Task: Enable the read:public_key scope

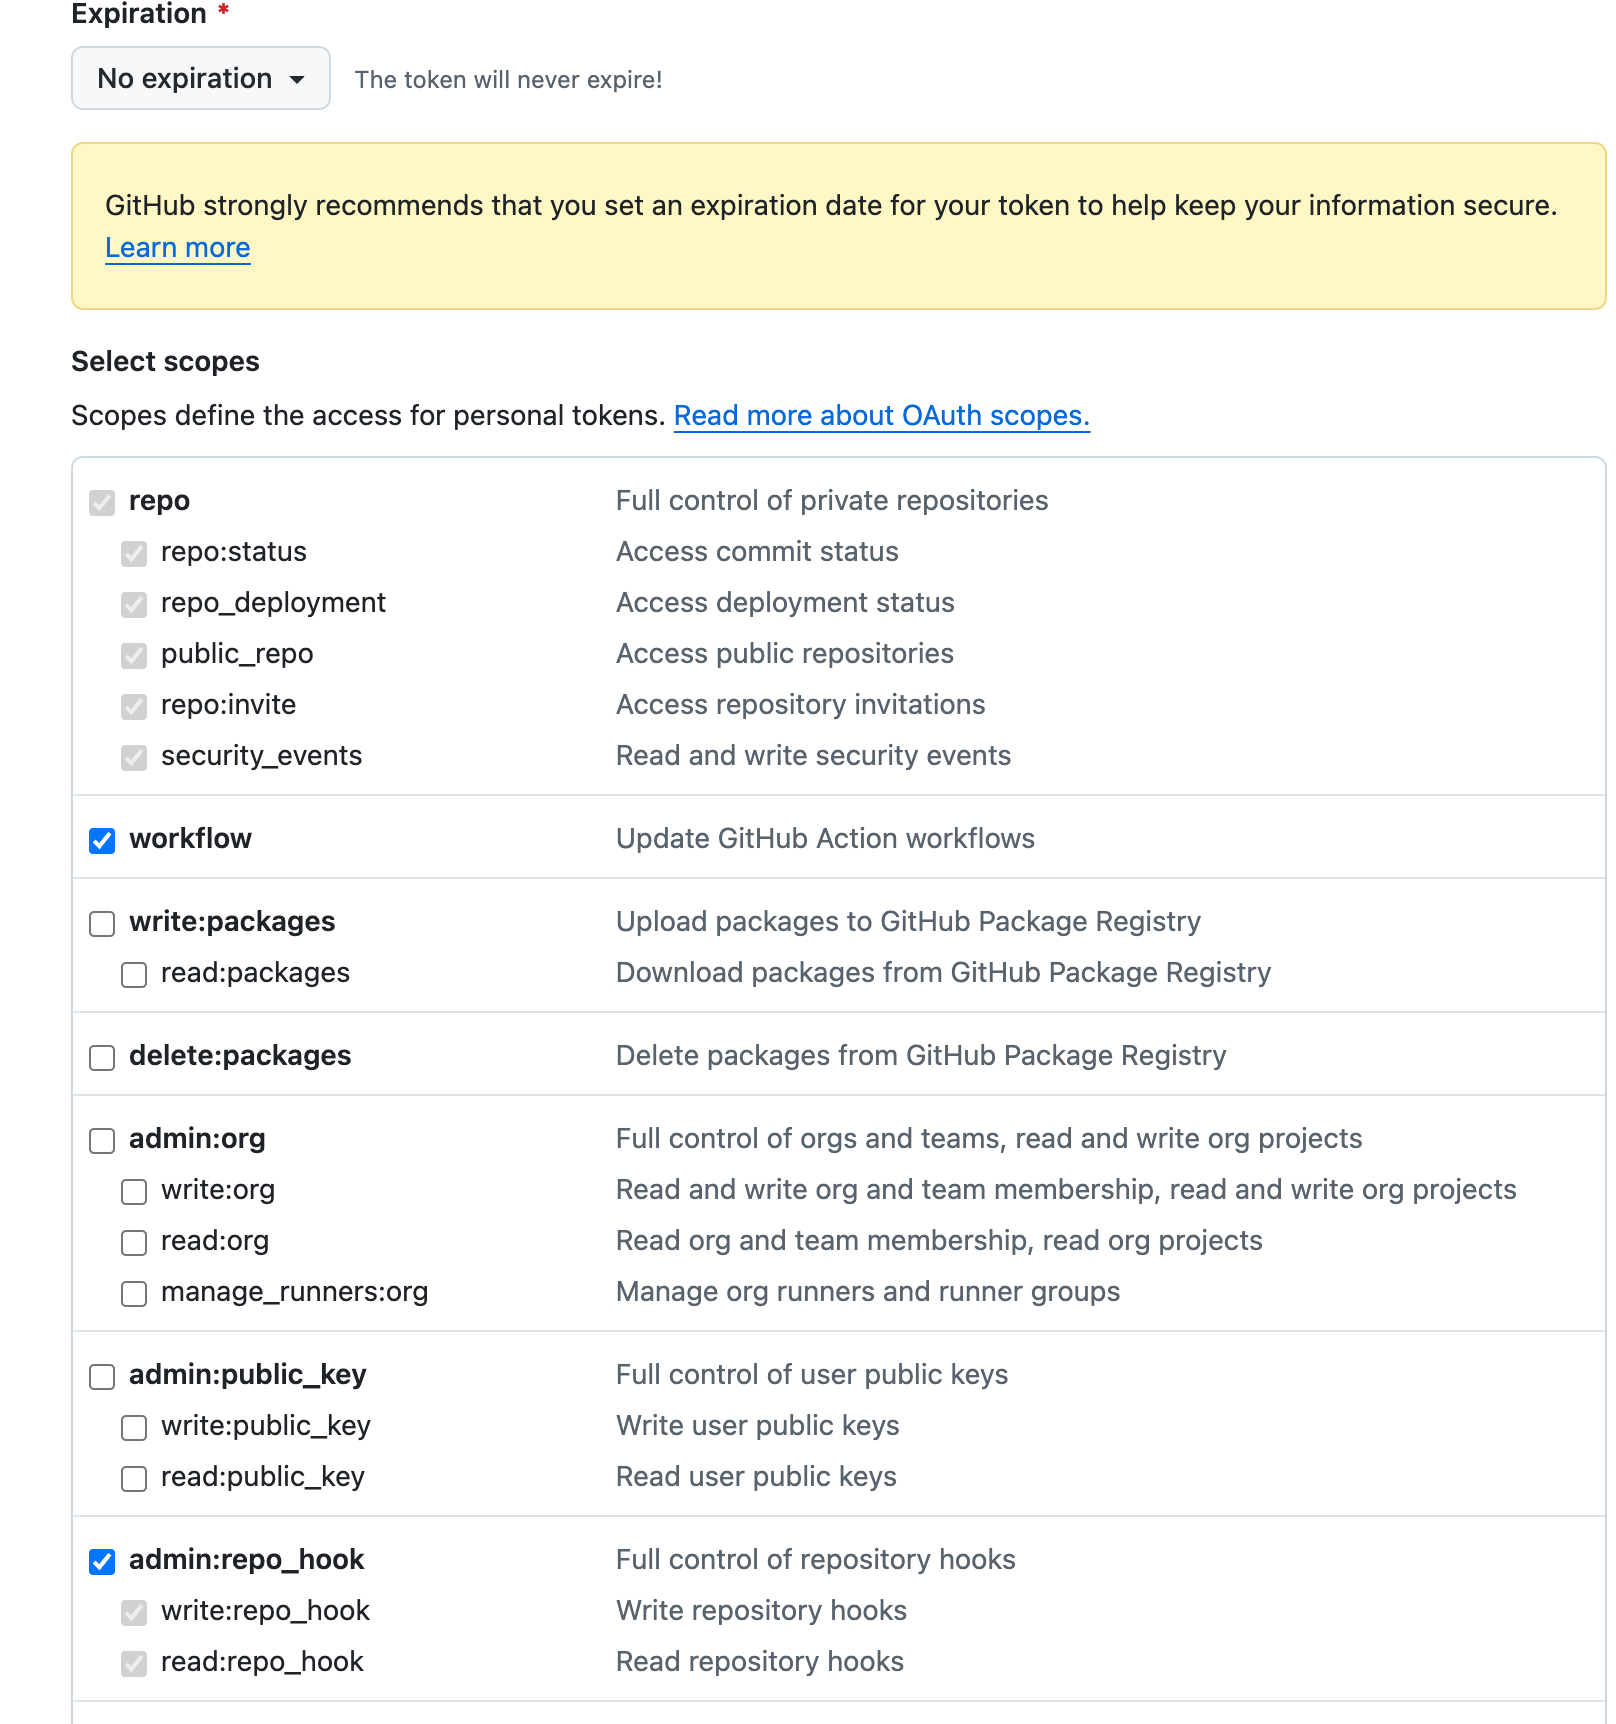Action: click(134, 1478)
